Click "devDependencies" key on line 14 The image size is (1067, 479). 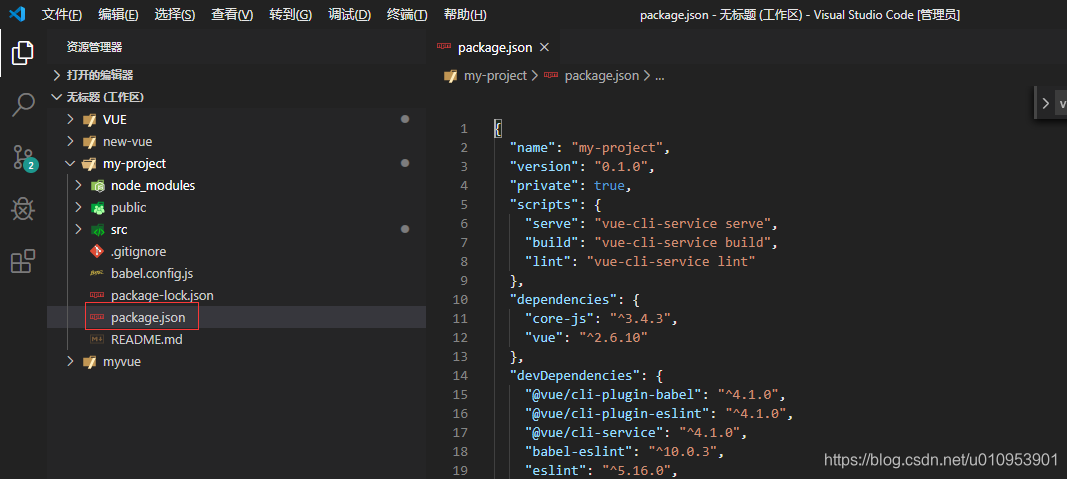(x=573, y=376)
